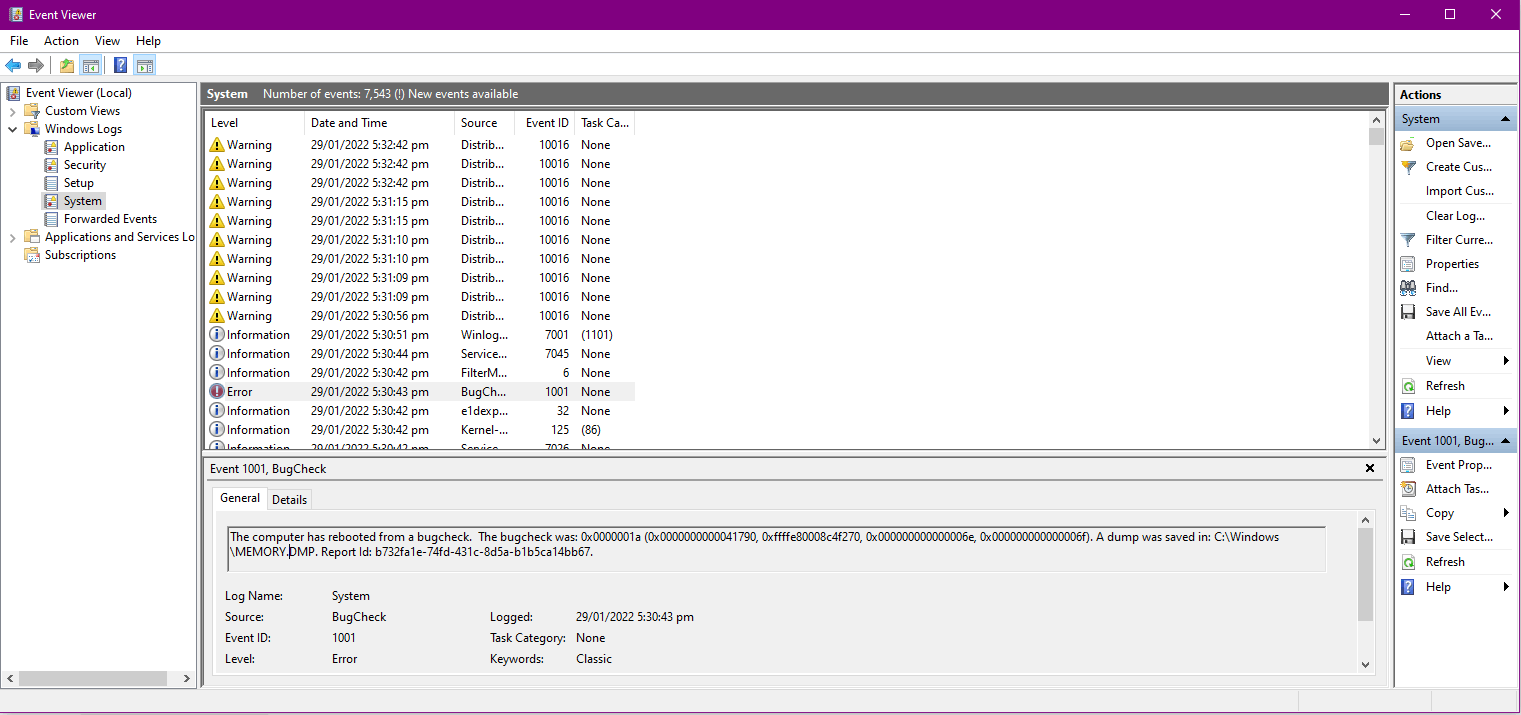Select the Security log in tree
The width and height of the screenshot is (1521, 715).
84,165
